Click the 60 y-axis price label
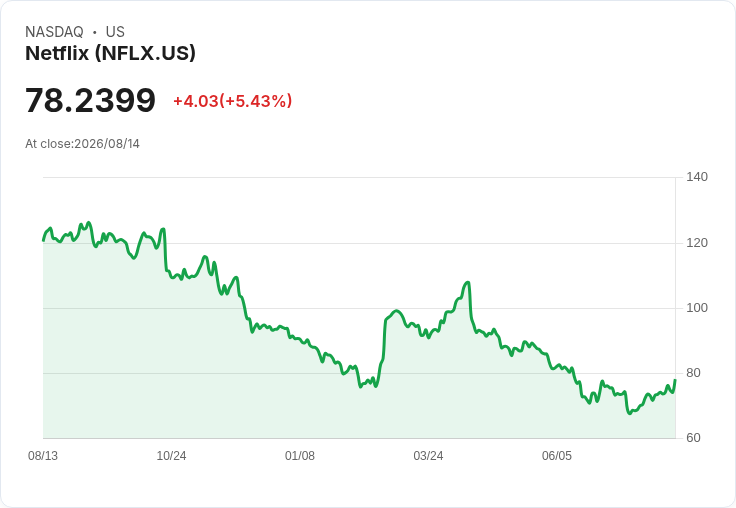Image resolution: width=736 pixels, height=508 pixels. coord(693,438)
